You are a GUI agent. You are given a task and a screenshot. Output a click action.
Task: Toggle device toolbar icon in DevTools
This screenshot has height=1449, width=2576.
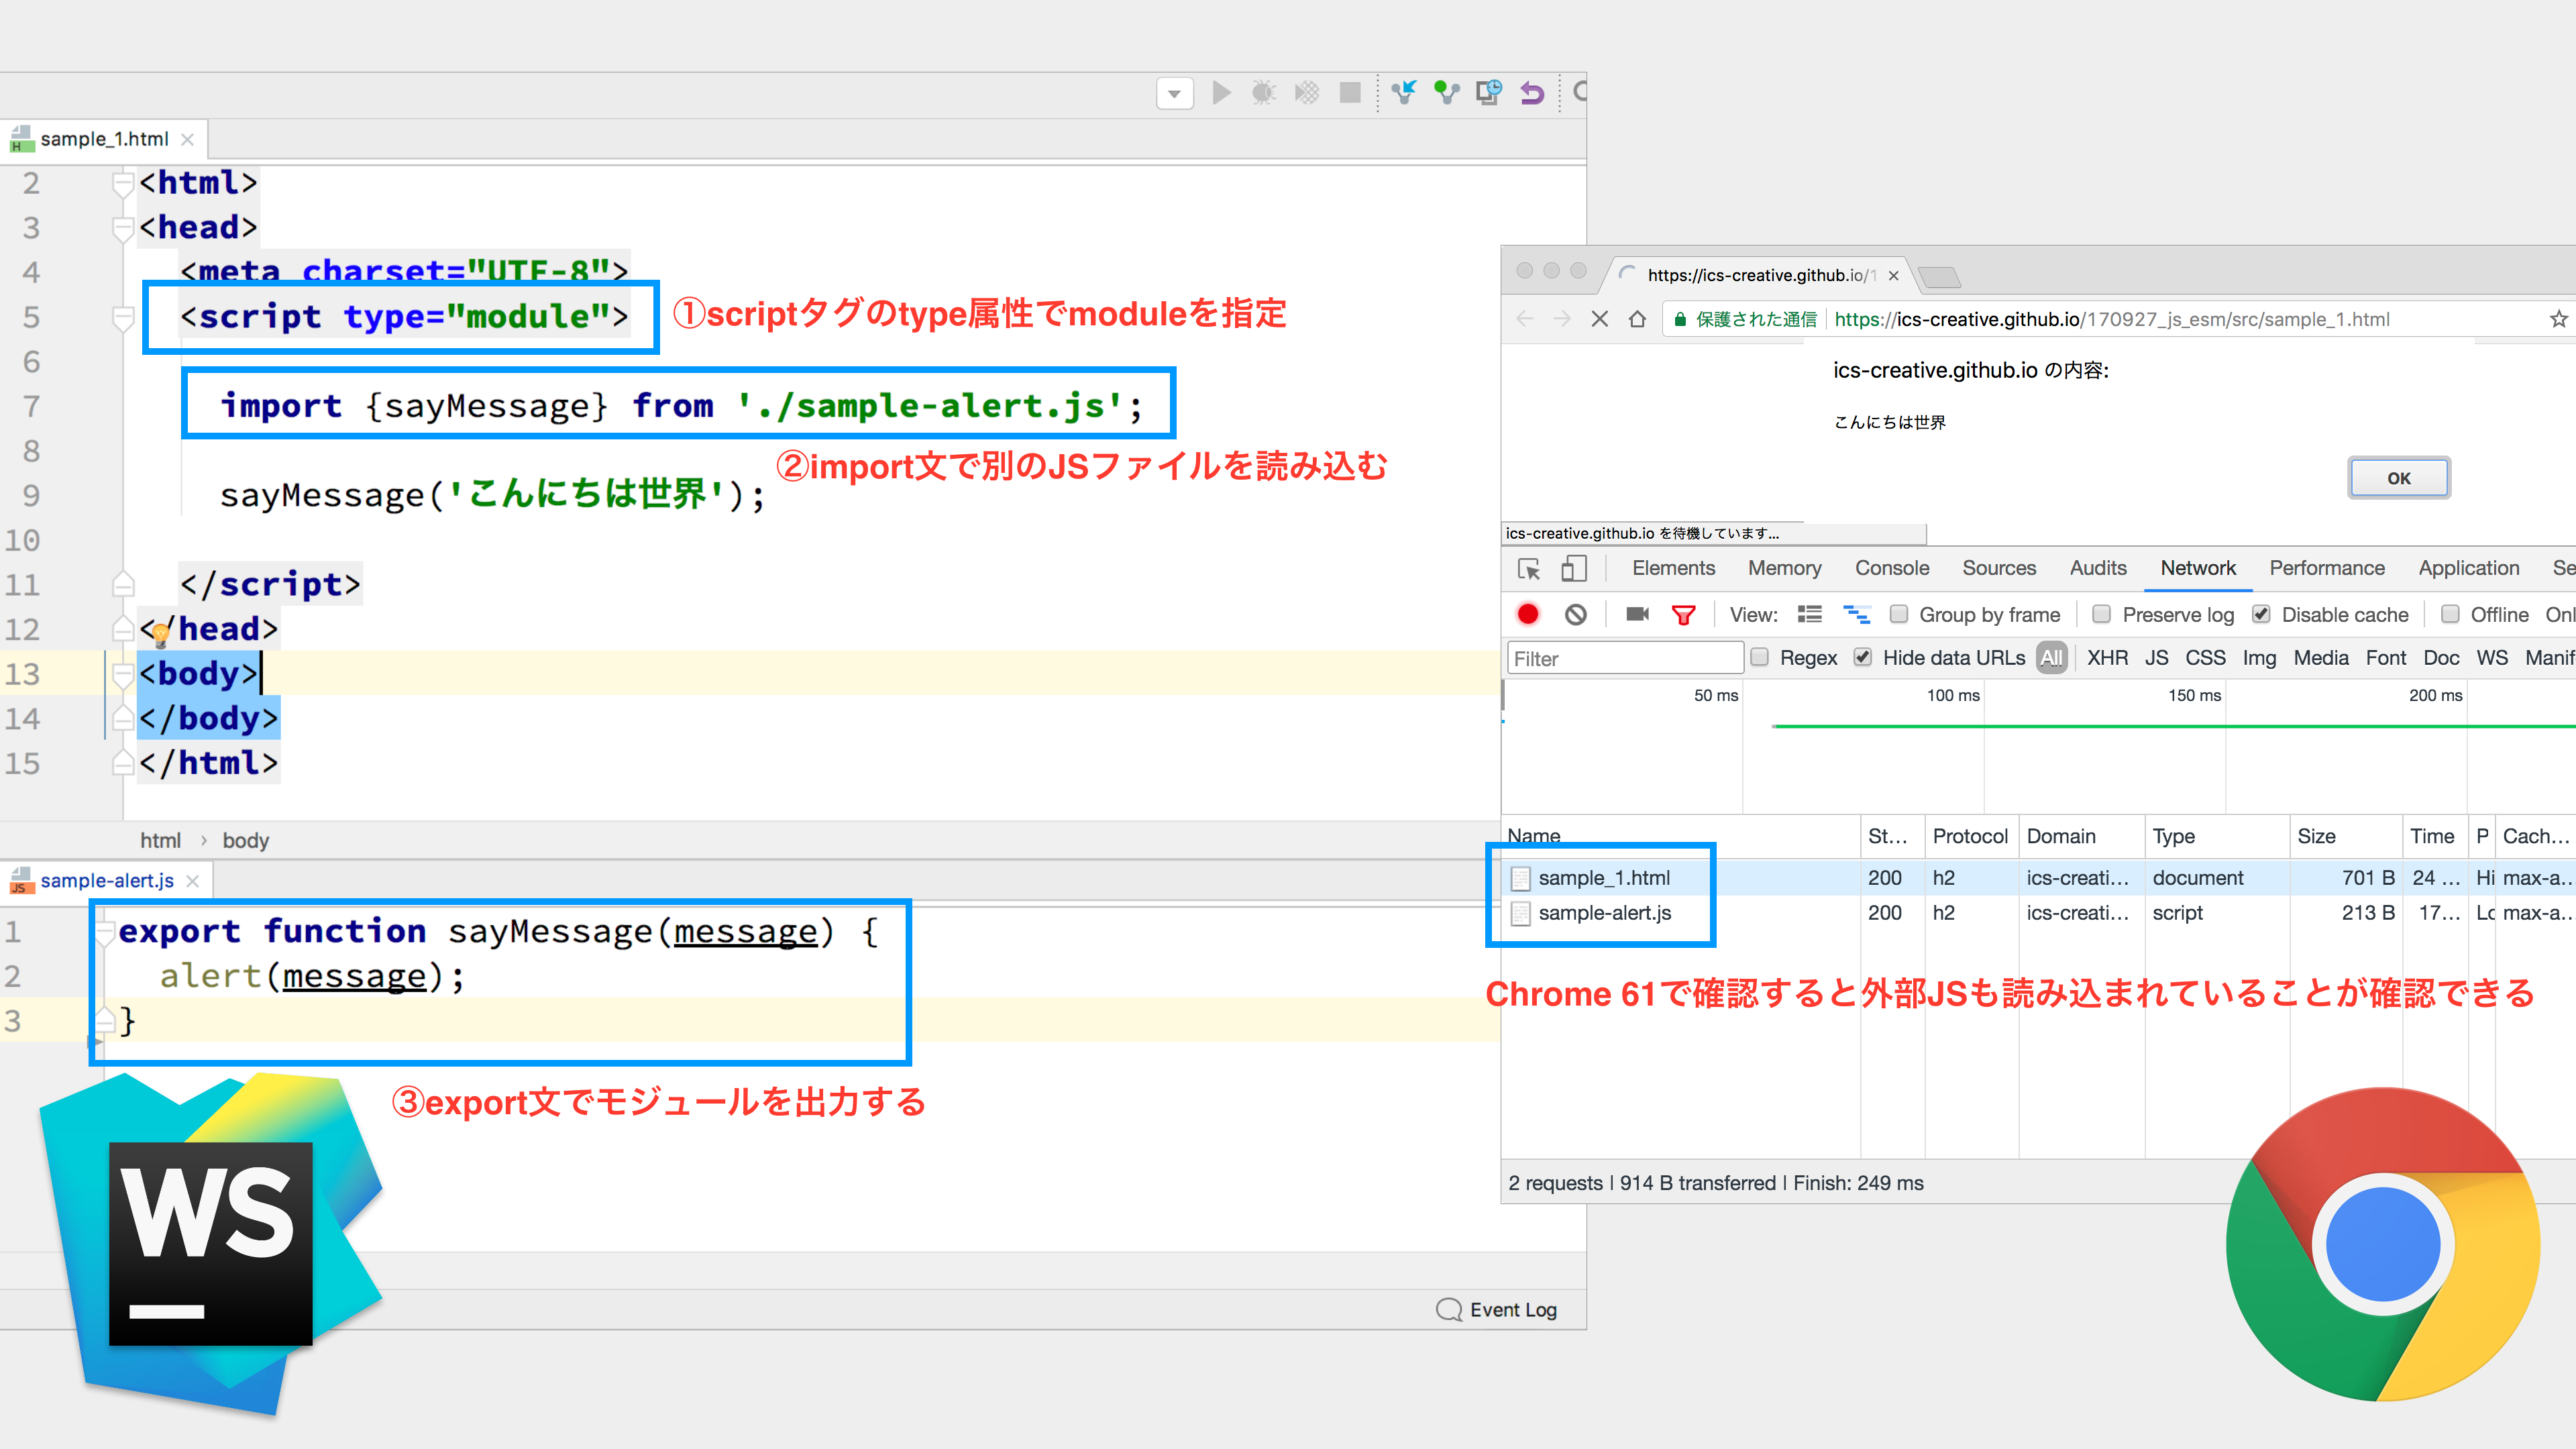1574,568
